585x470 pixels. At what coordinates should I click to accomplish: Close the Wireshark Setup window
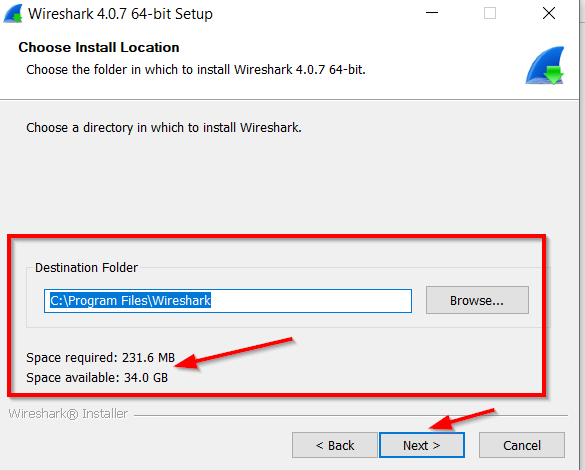(x=549, y=13)
